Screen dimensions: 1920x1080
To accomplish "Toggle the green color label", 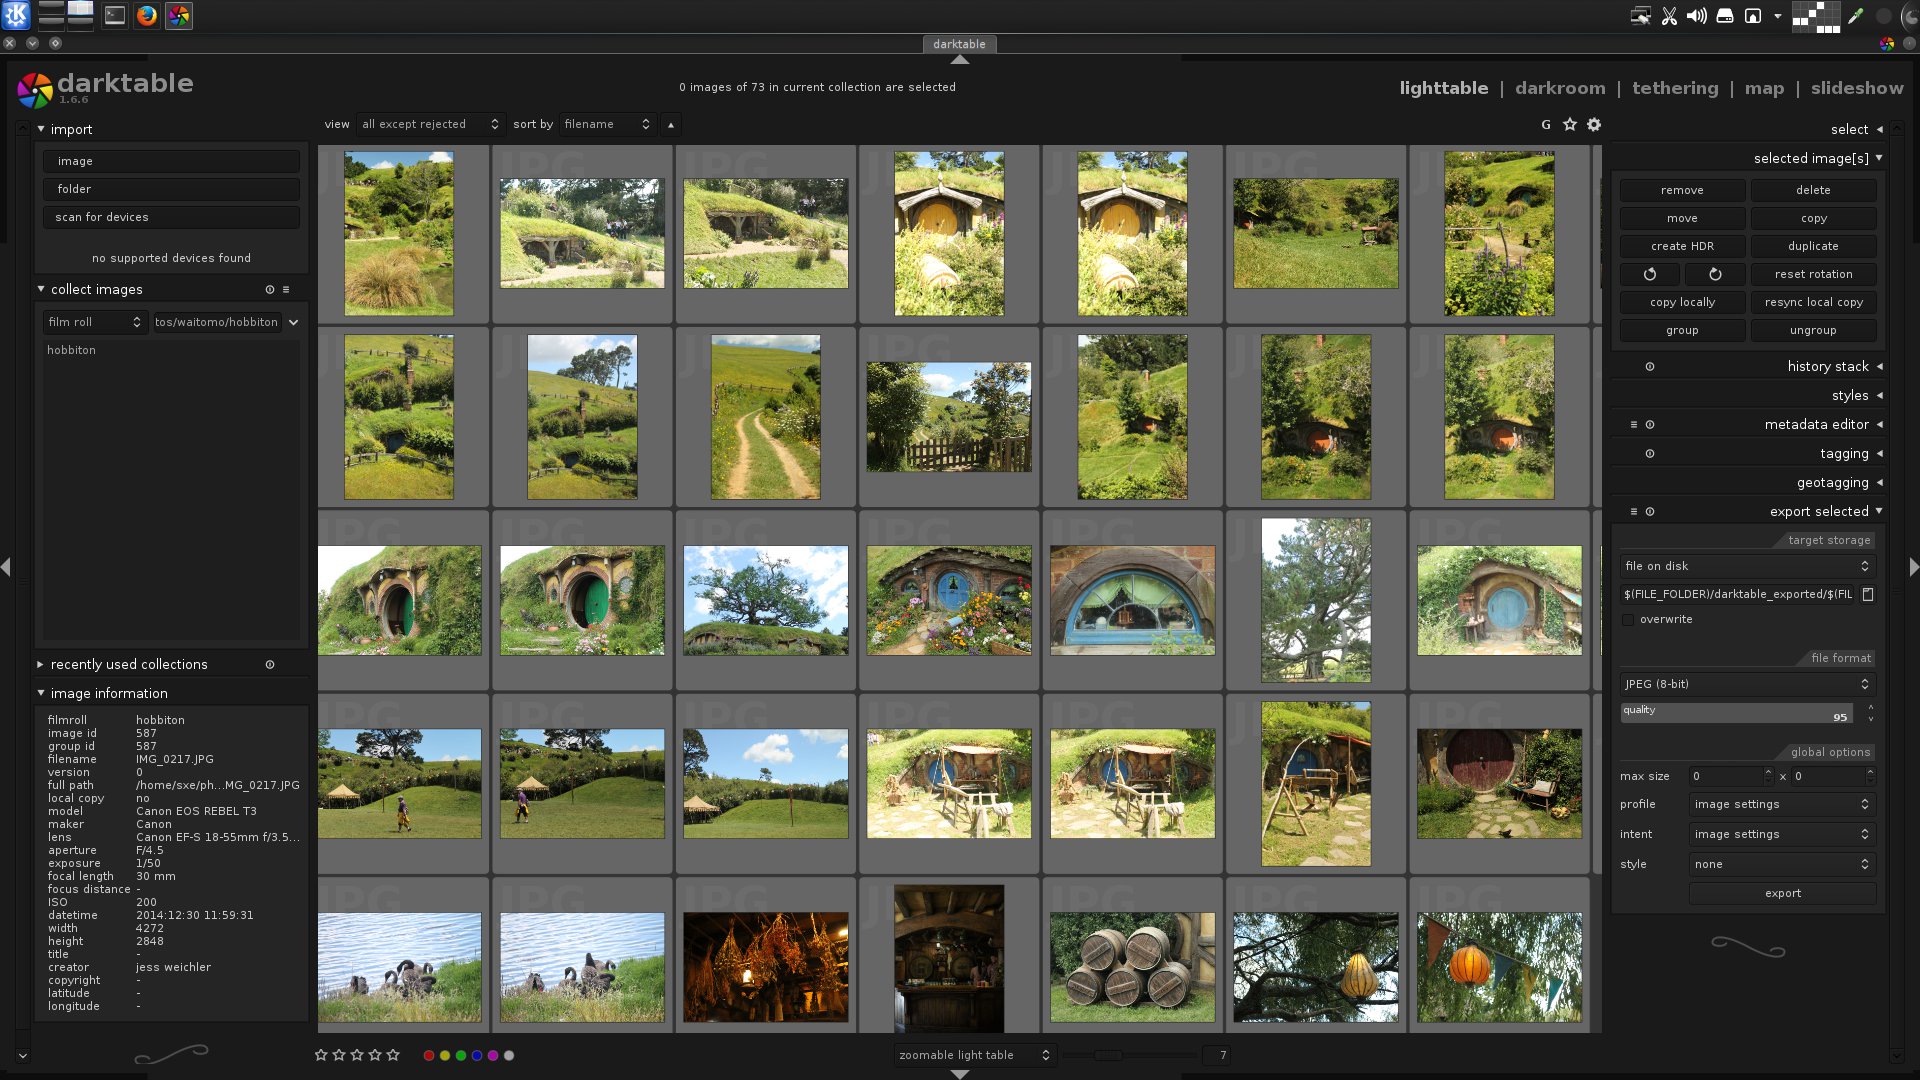I will click(461, 1055).
